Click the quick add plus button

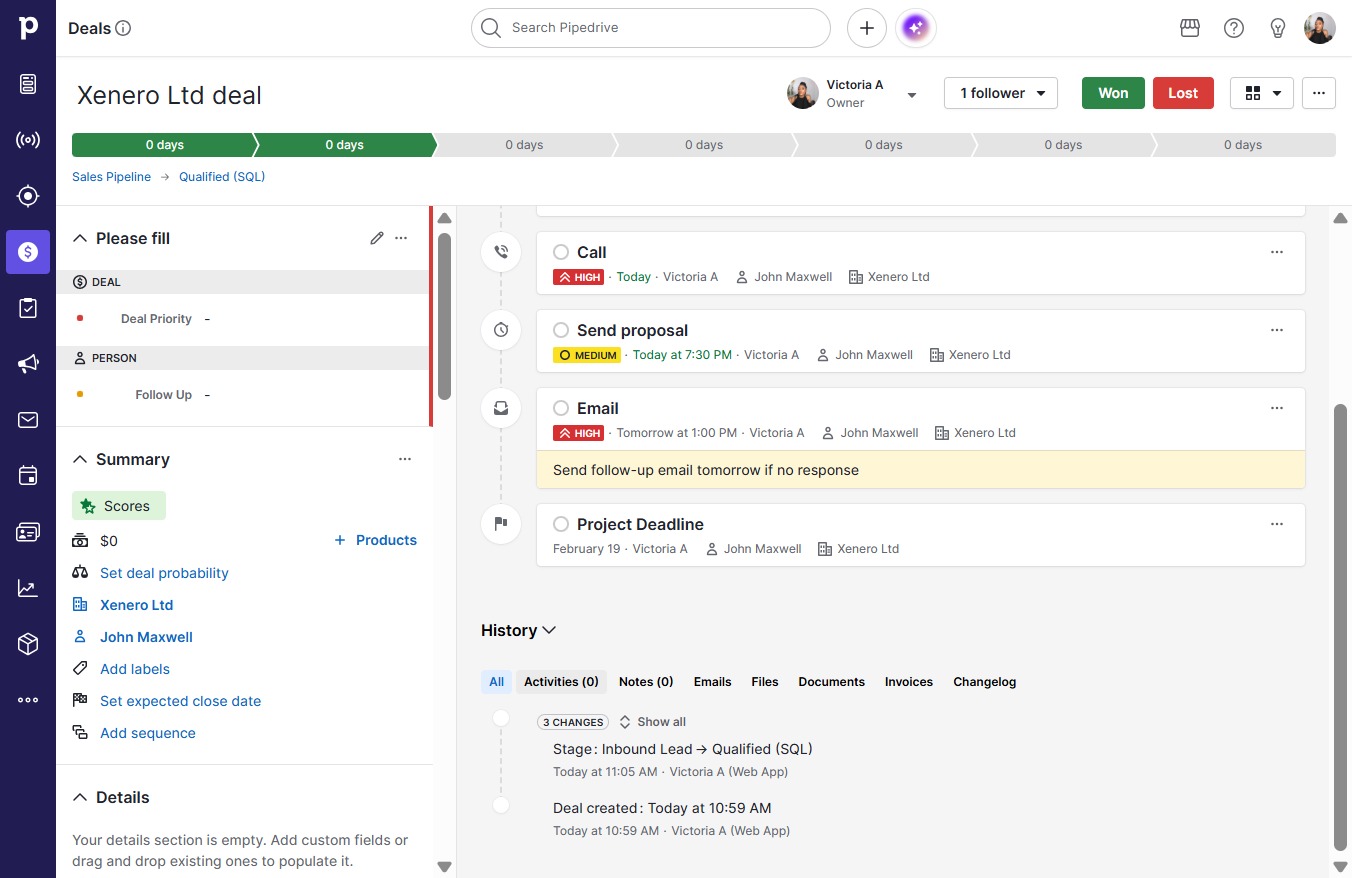coord(867,28)
